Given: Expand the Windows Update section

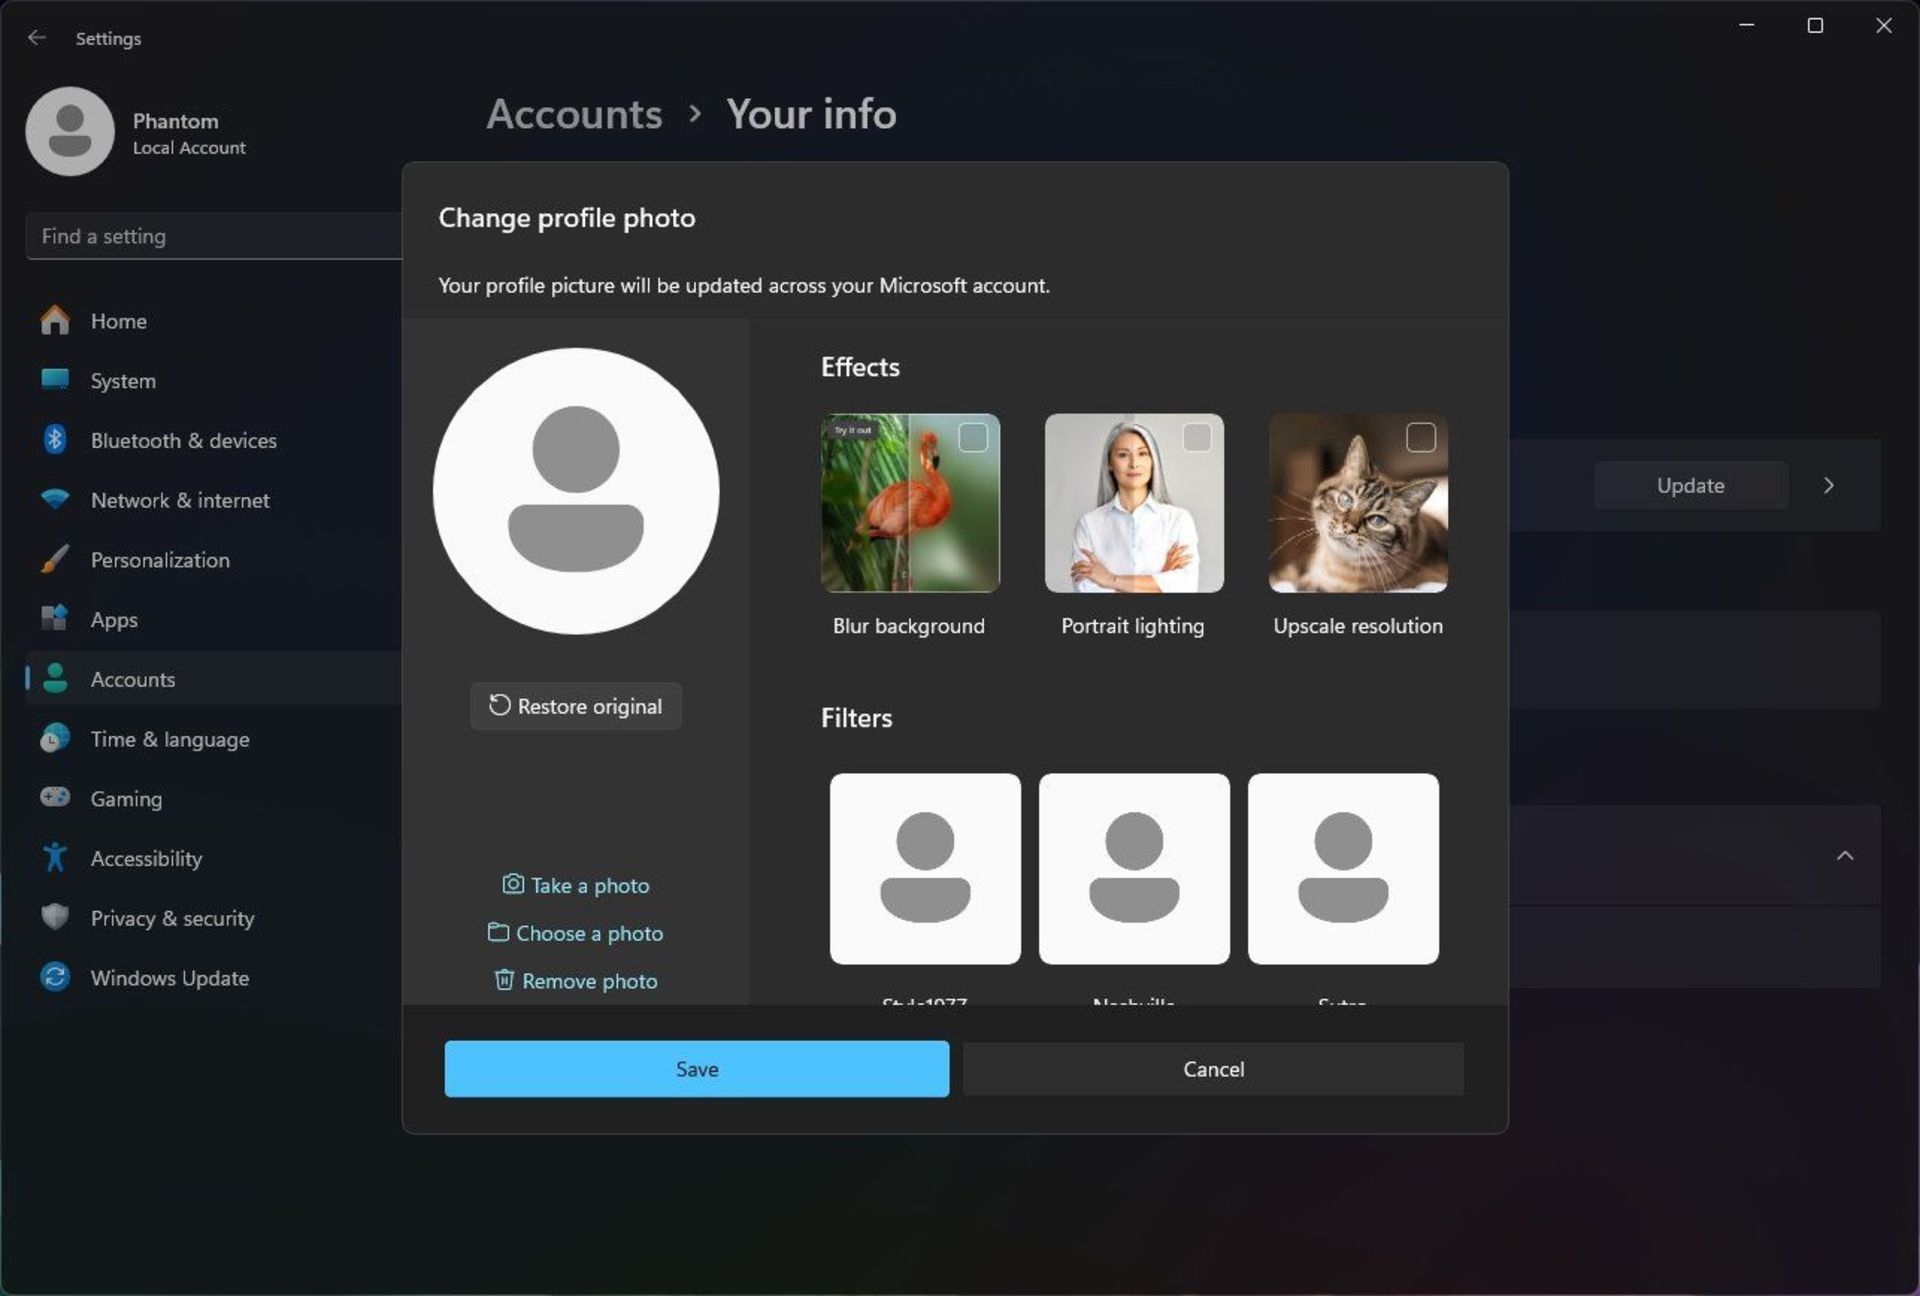Looking at the screenshot, I should [x=169, y=976].
